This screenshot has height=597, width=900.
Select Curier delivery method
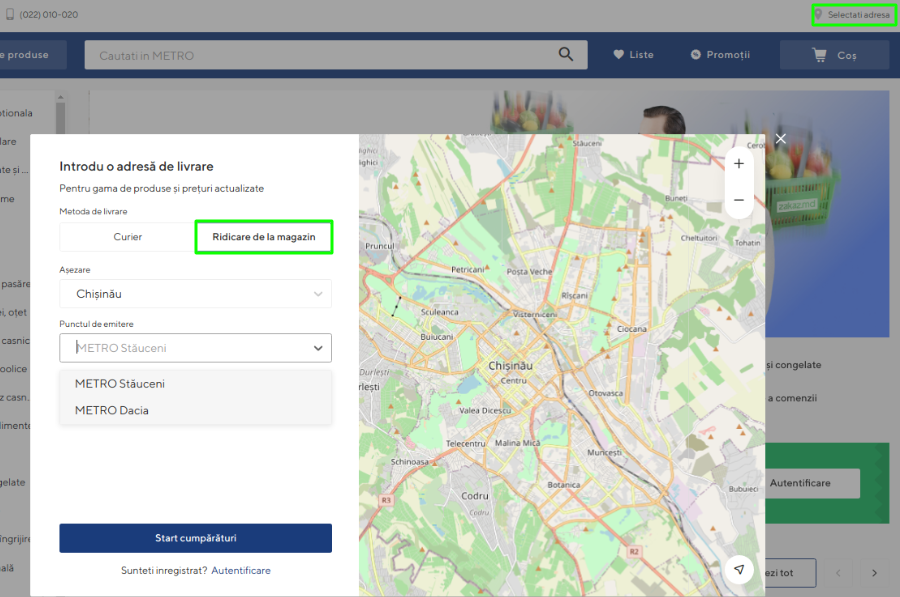tap(127, 237)
